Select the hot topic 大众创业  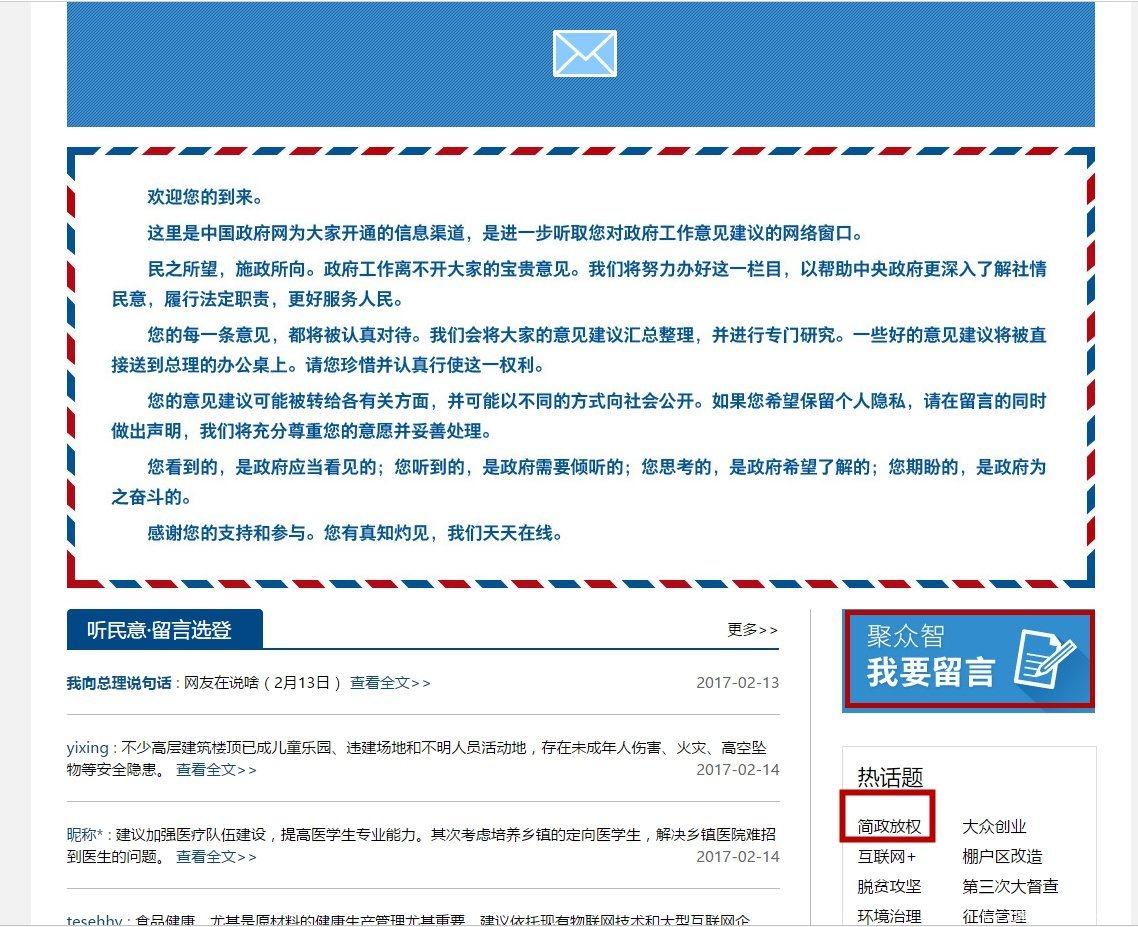pyautogui.click(x=994, y=827)
